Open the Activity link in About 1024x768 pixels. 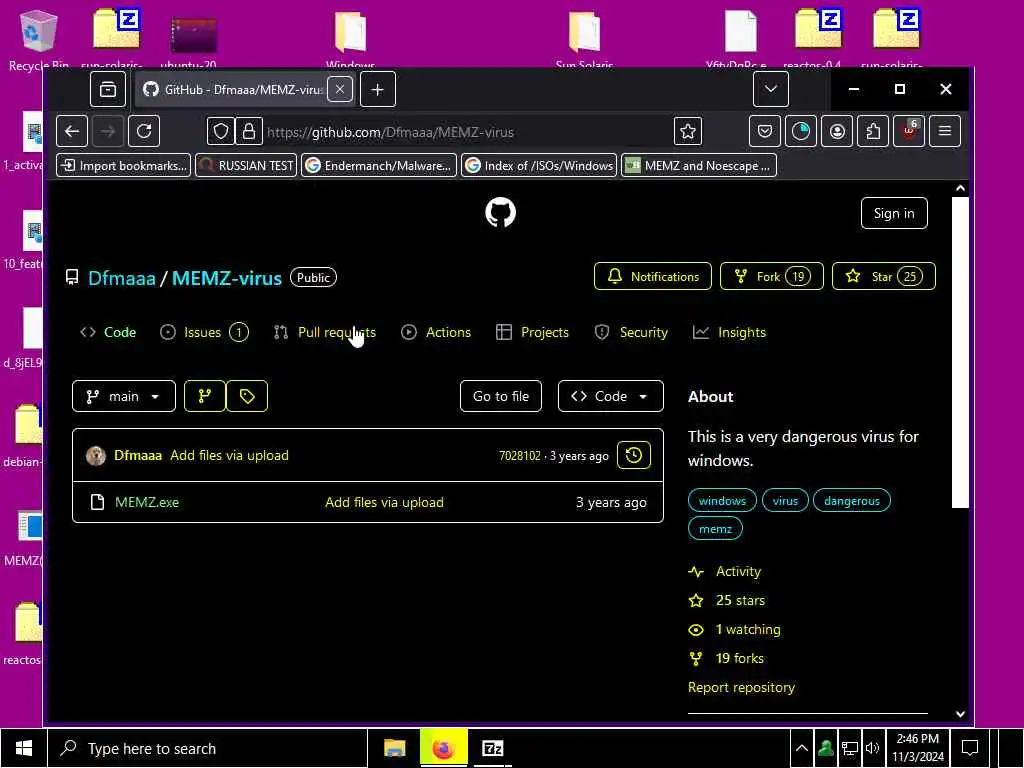tap(725, 571)
